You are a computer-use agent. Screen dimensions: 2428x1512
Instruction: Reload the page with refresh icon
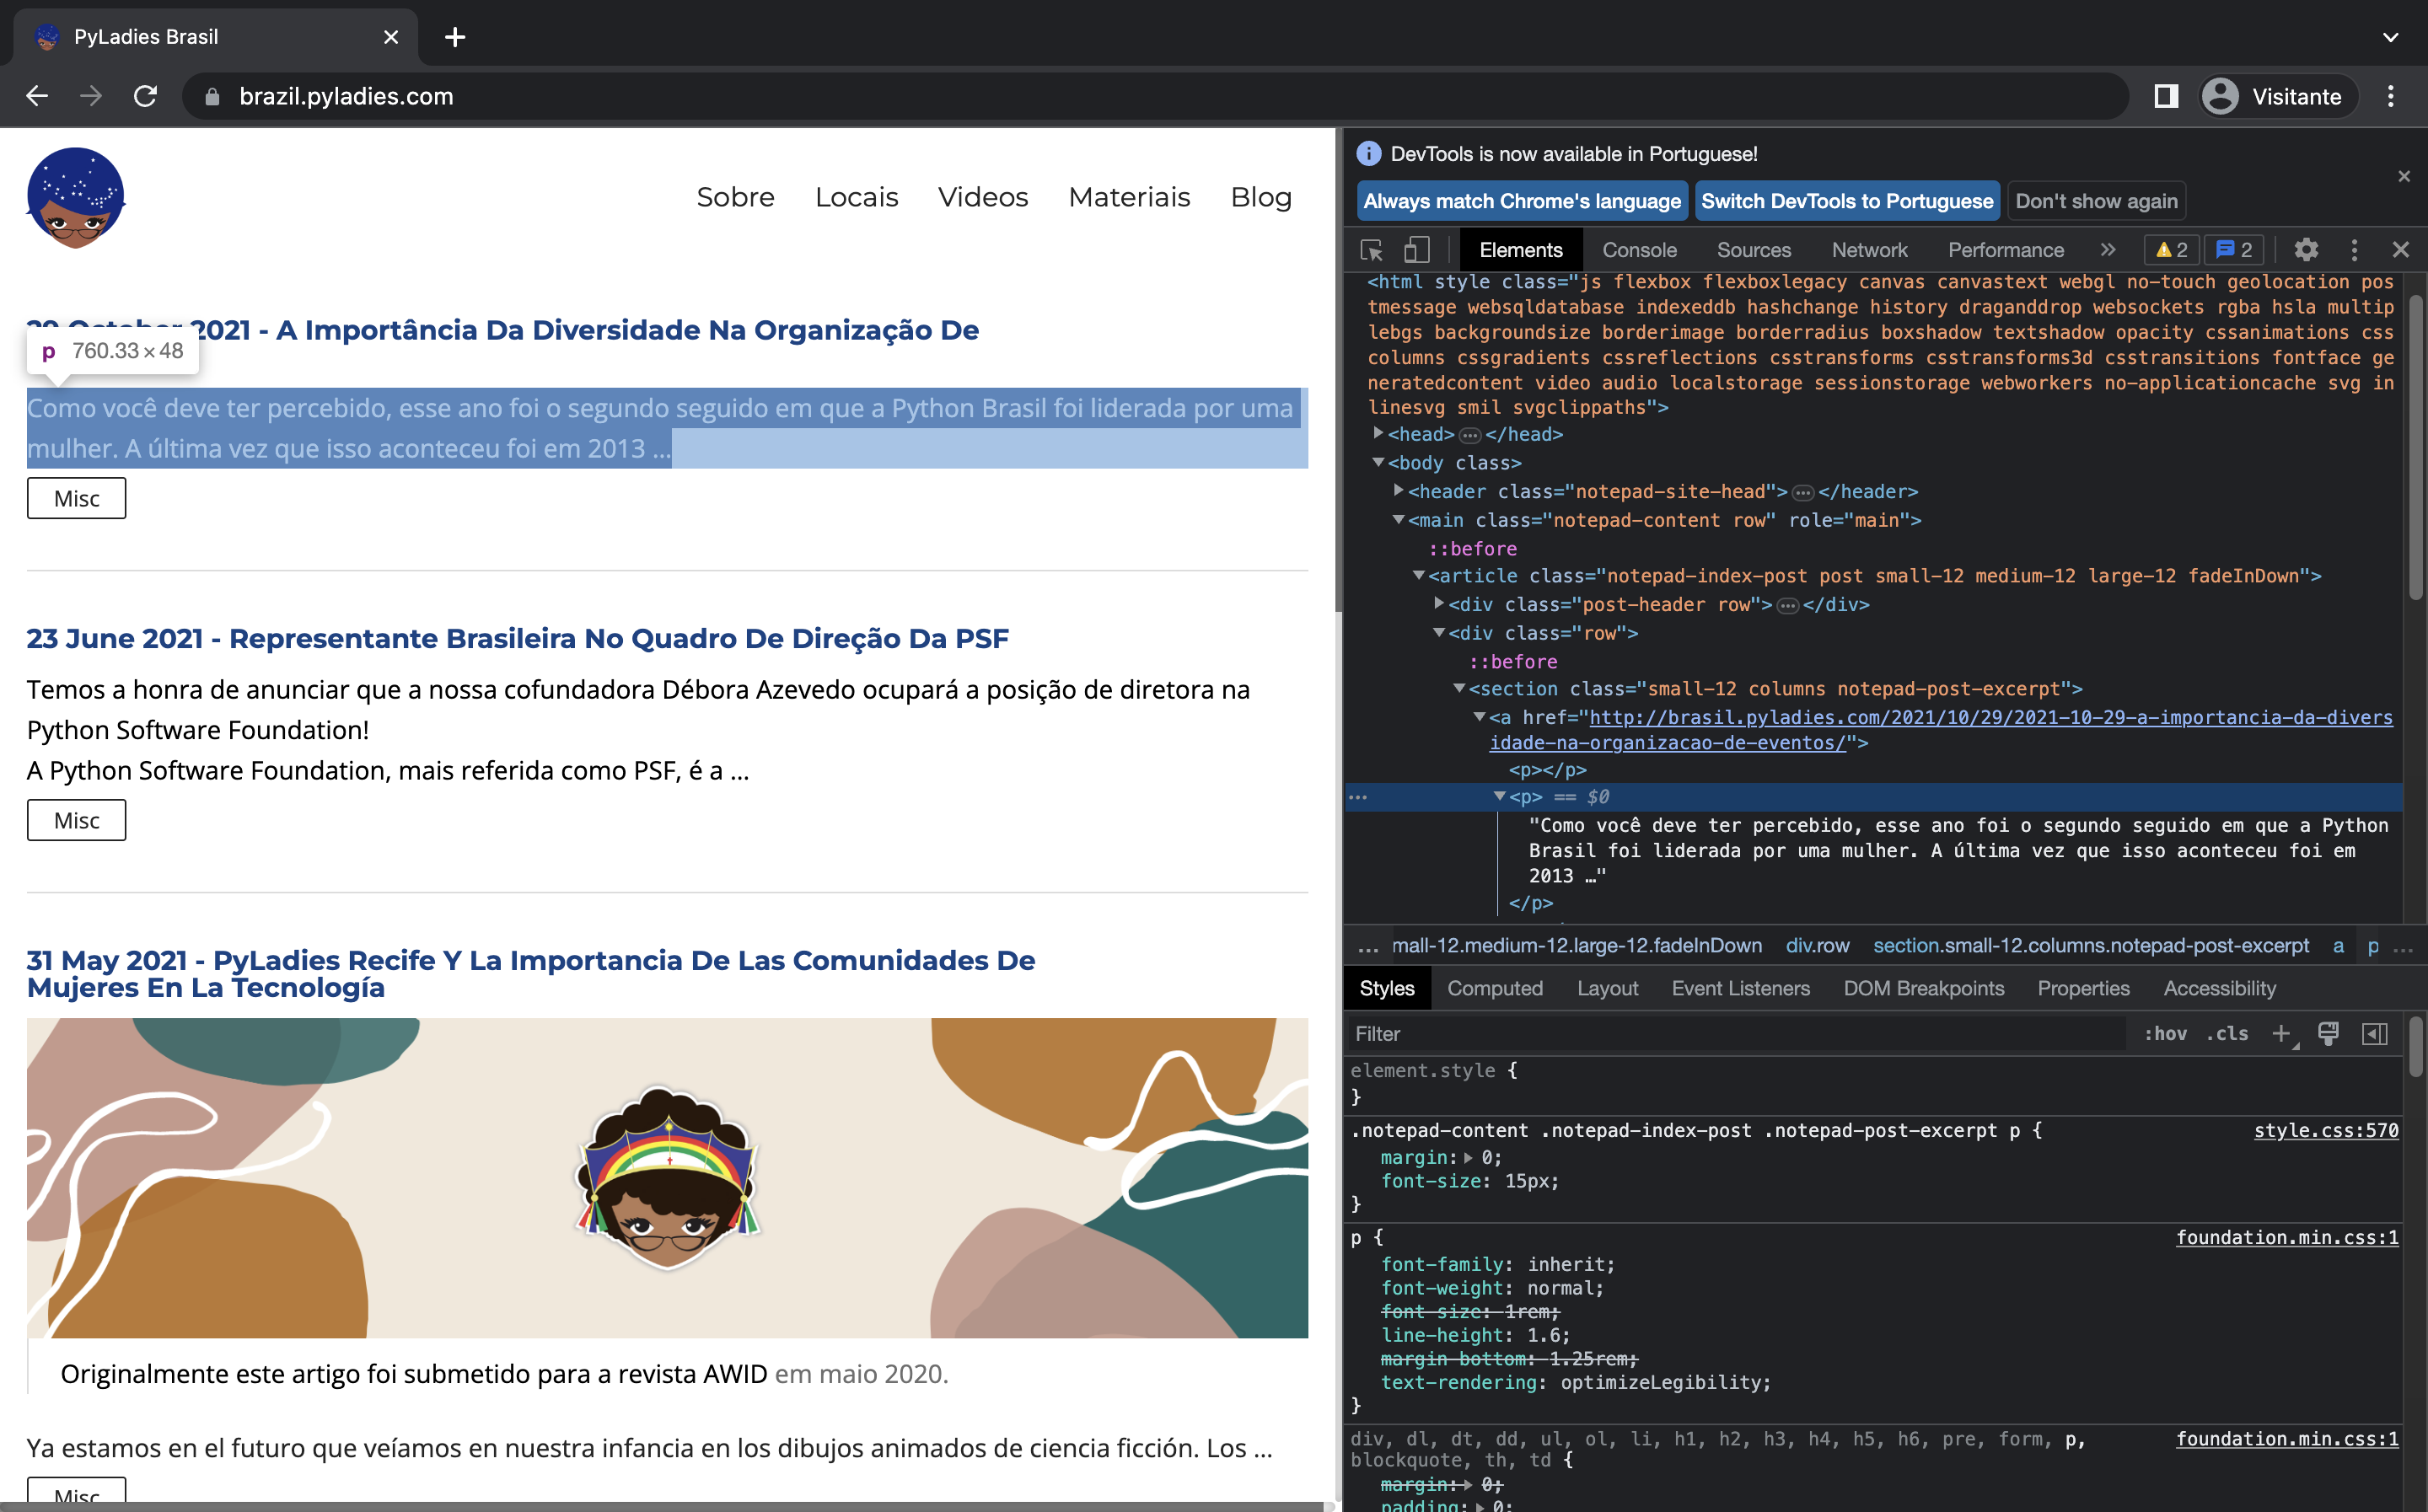146,96
